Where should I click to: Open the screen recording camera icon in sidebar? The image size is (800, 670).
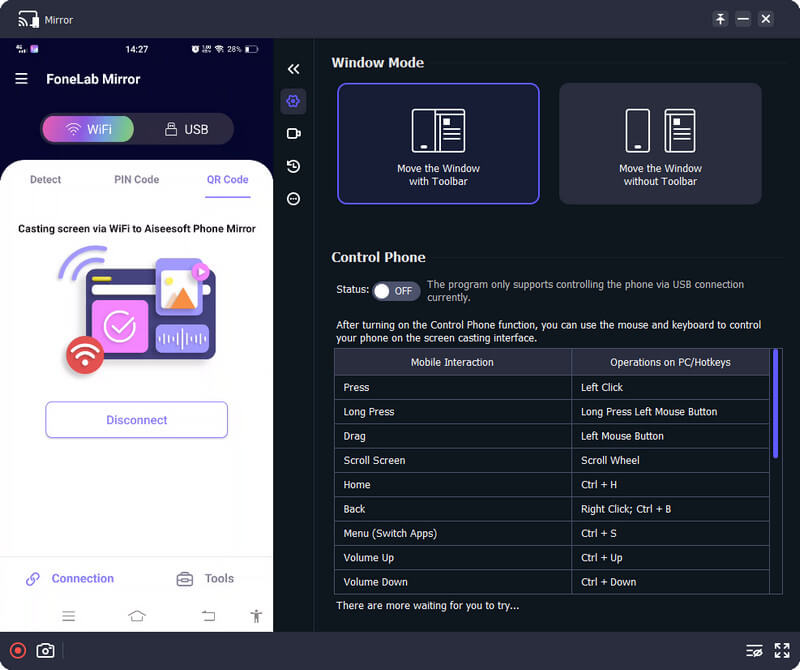293,134
